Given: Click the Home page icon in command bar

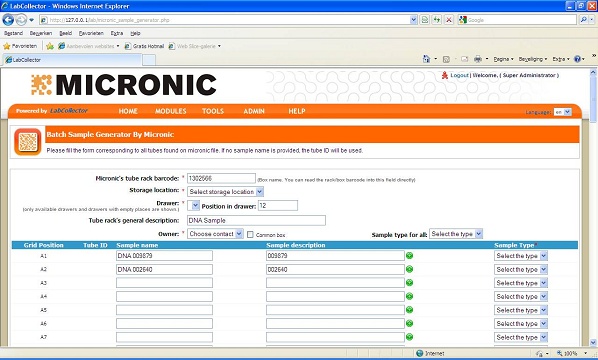Looking at the screenshot, I should point(426,59).
